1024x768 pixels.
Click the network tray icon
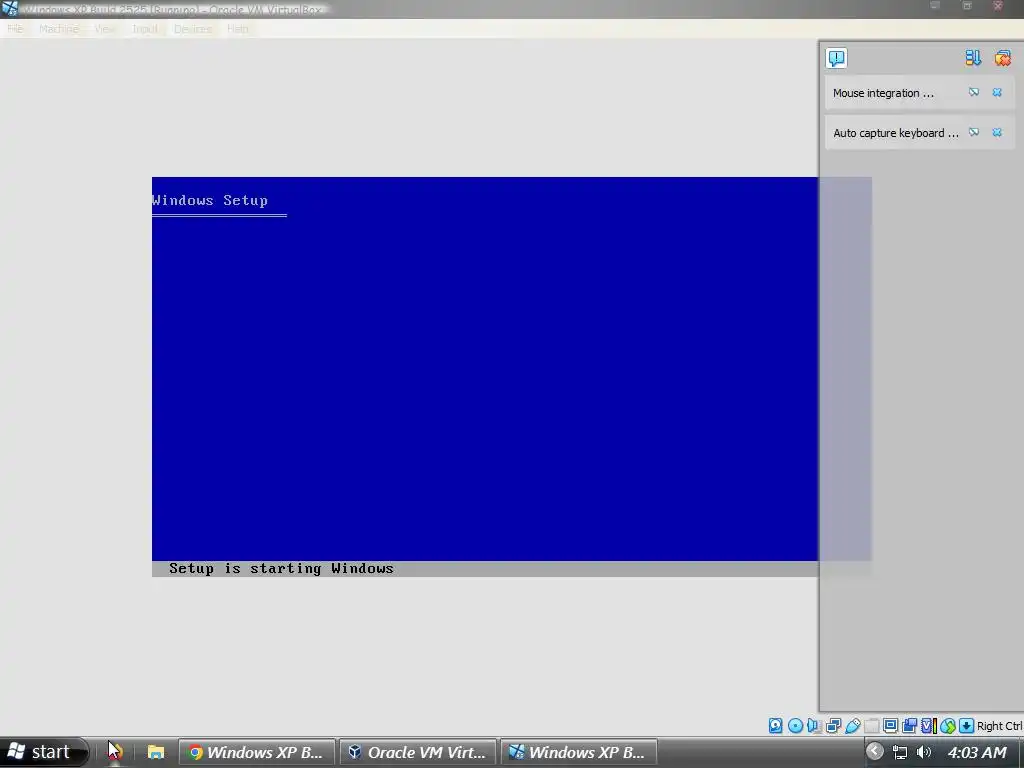[x=900, y=752]
